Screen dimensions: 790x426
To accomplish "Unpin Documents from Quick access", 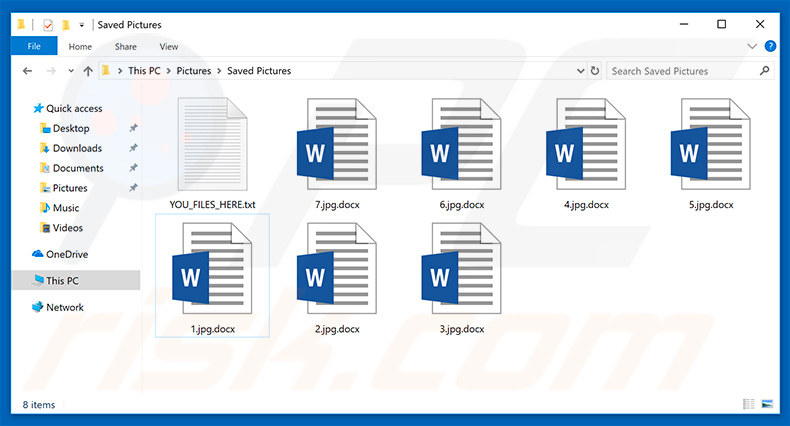I will (133, 168).
